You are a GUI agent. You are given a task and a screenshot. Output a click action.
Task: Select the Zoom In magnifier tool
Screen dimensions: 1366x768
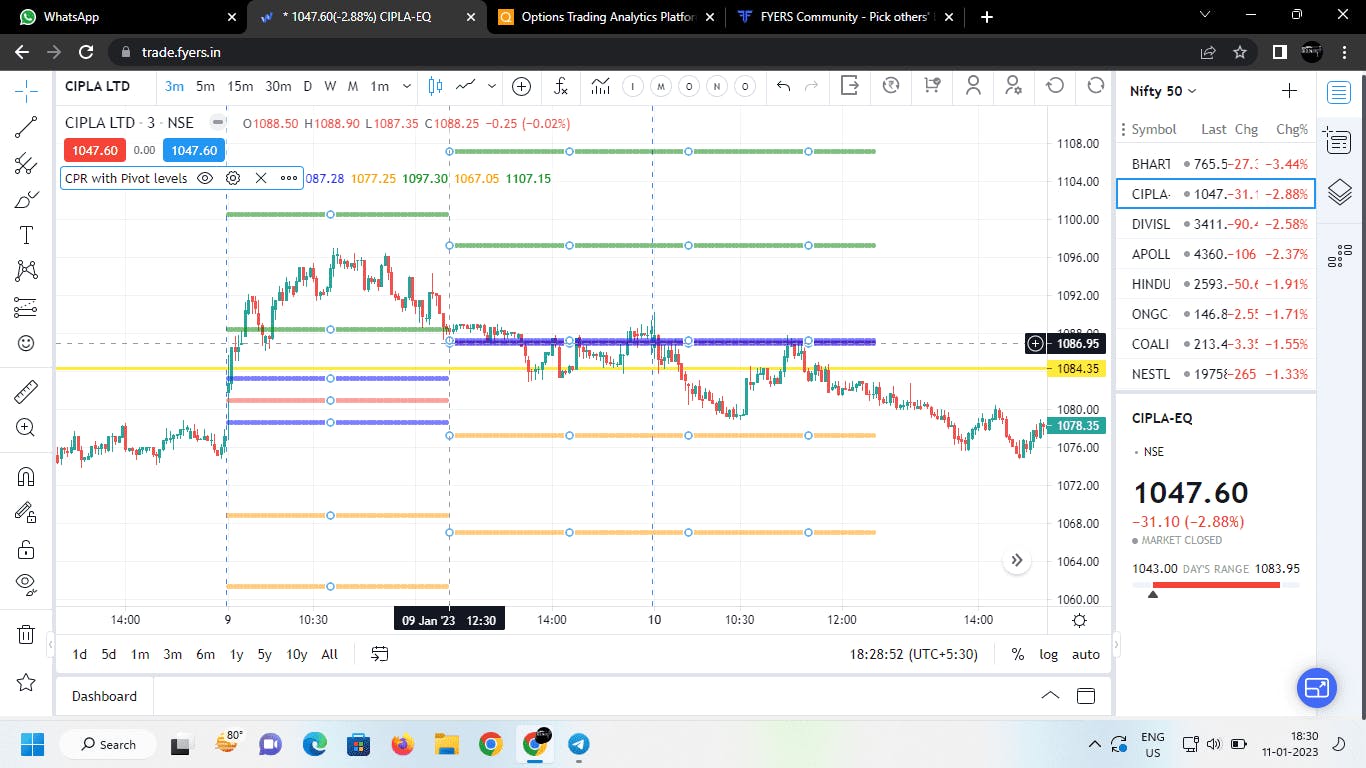coord(26,428)
